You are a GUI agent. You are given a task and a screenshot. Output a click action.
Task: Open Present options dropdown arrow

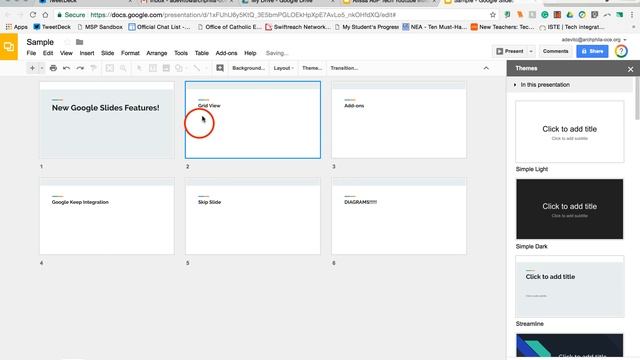(x=531, y=51)
